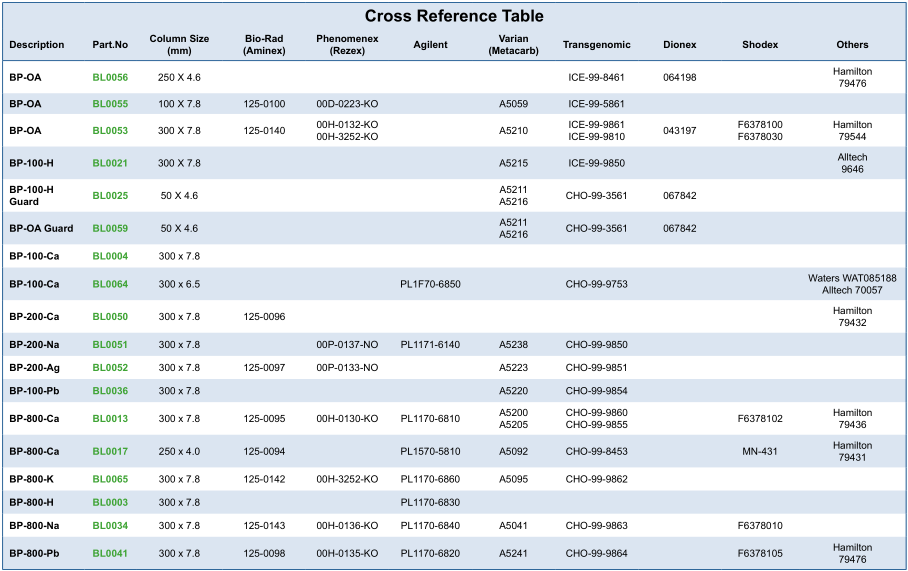Click Transgenomic cell CHO-99-9864
Screen dimensions: 908x571
pyautogui.click(x=596, y=554)
